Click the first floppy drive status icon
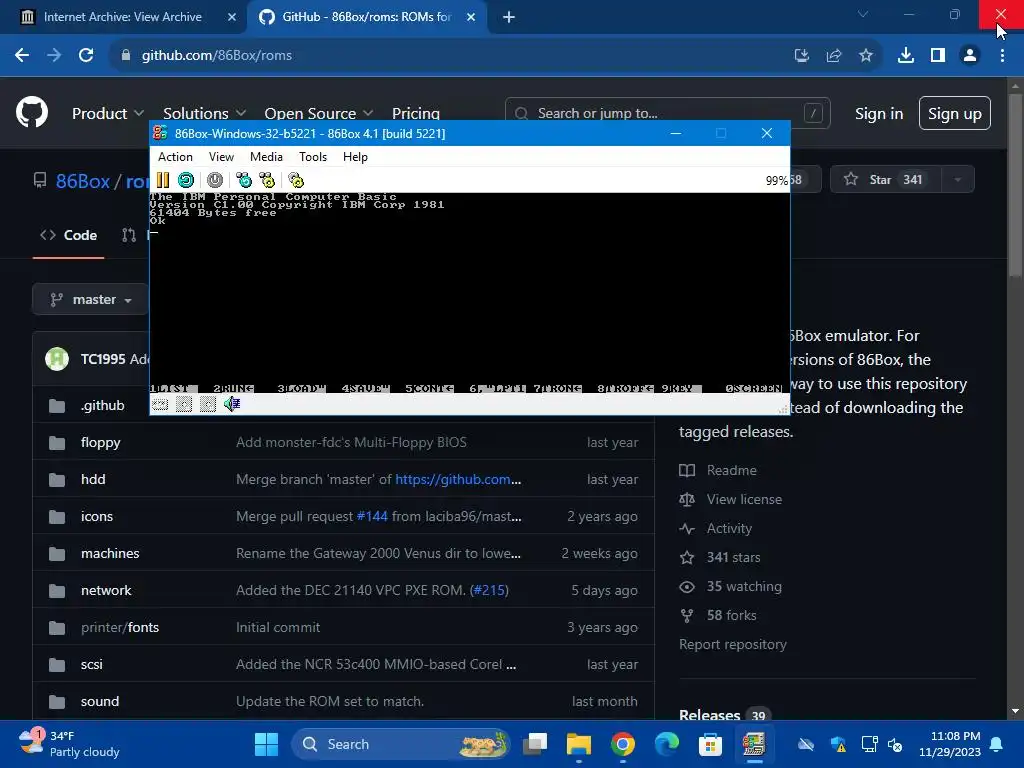This screenshot has height=768, width=1024. point(184,404)
